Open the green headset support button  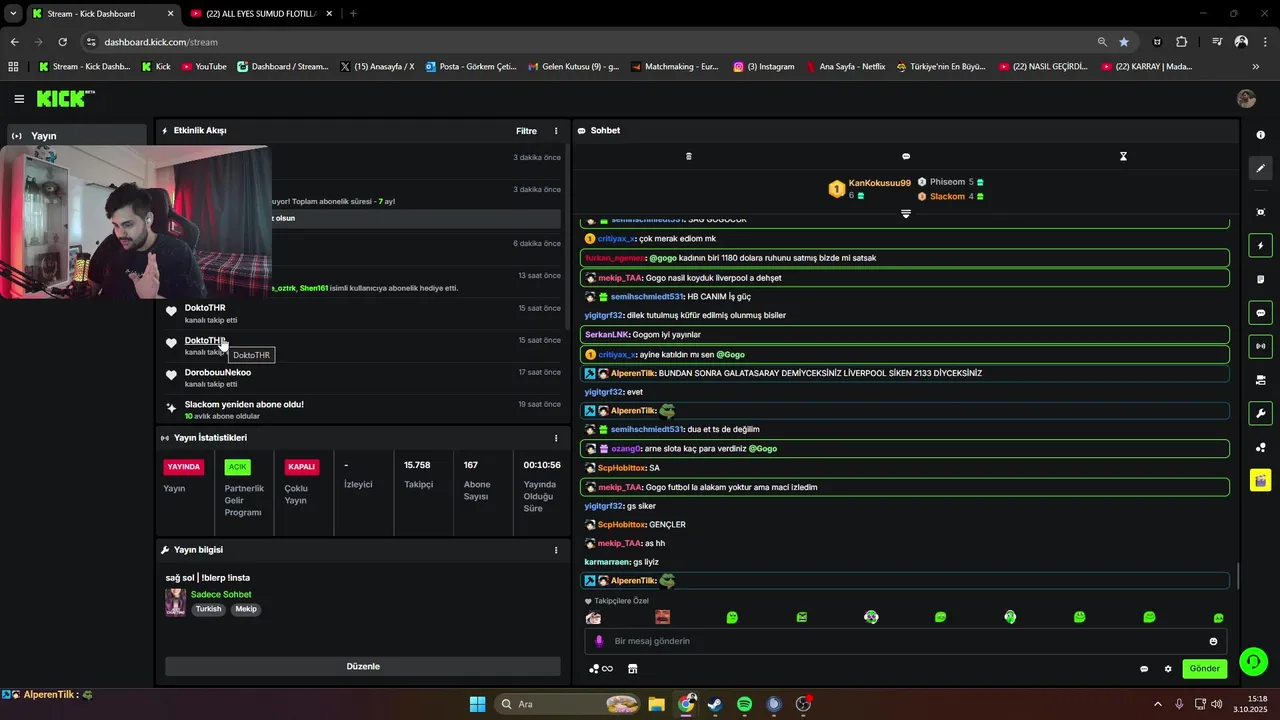coord(1253,662)
